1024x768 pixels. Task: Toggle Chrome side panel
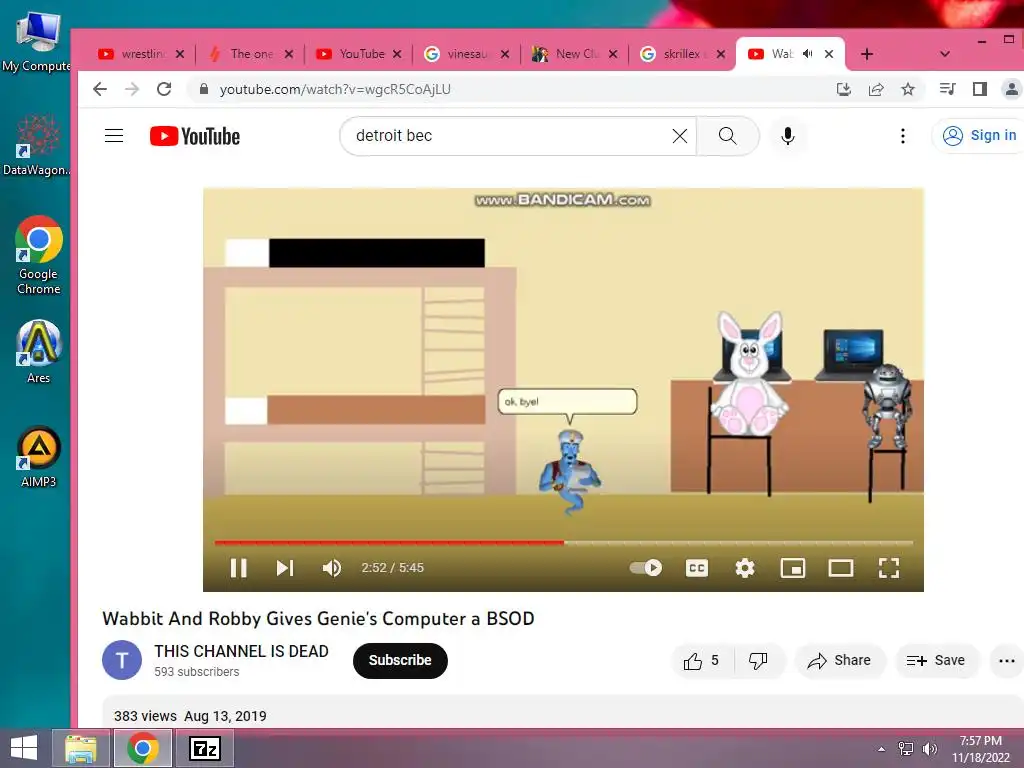(x=980, y=89)
